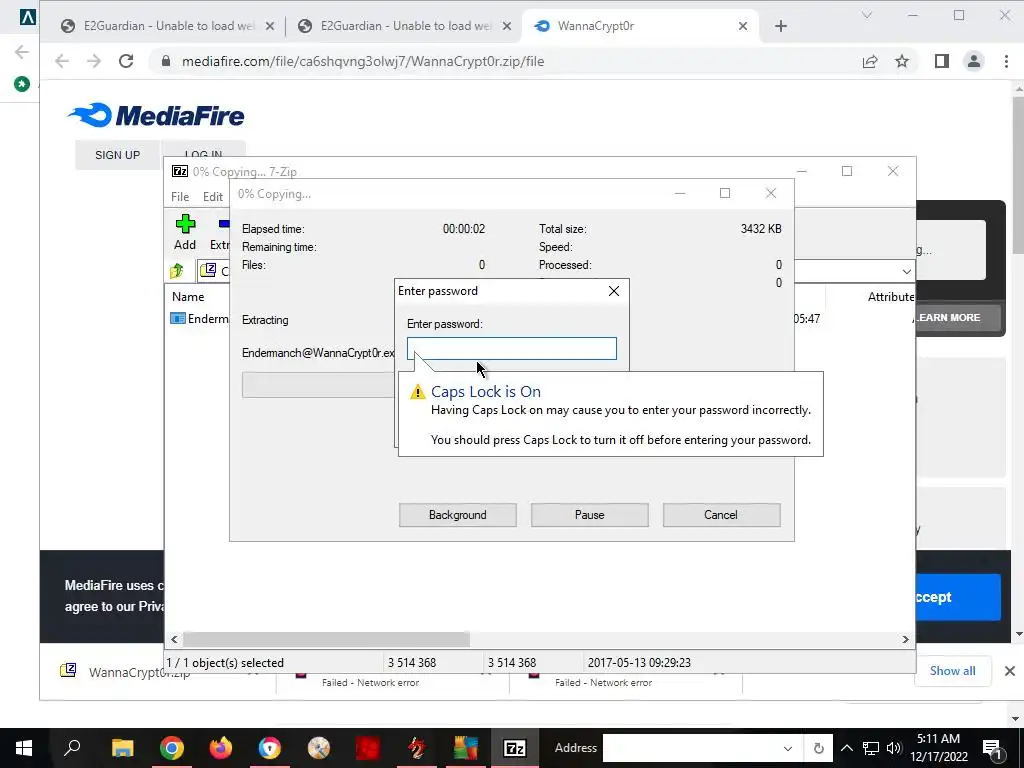Click the green extension icon at left edge
The width and height of the screenshot is (1024, 768).
(x=22, y=84)
